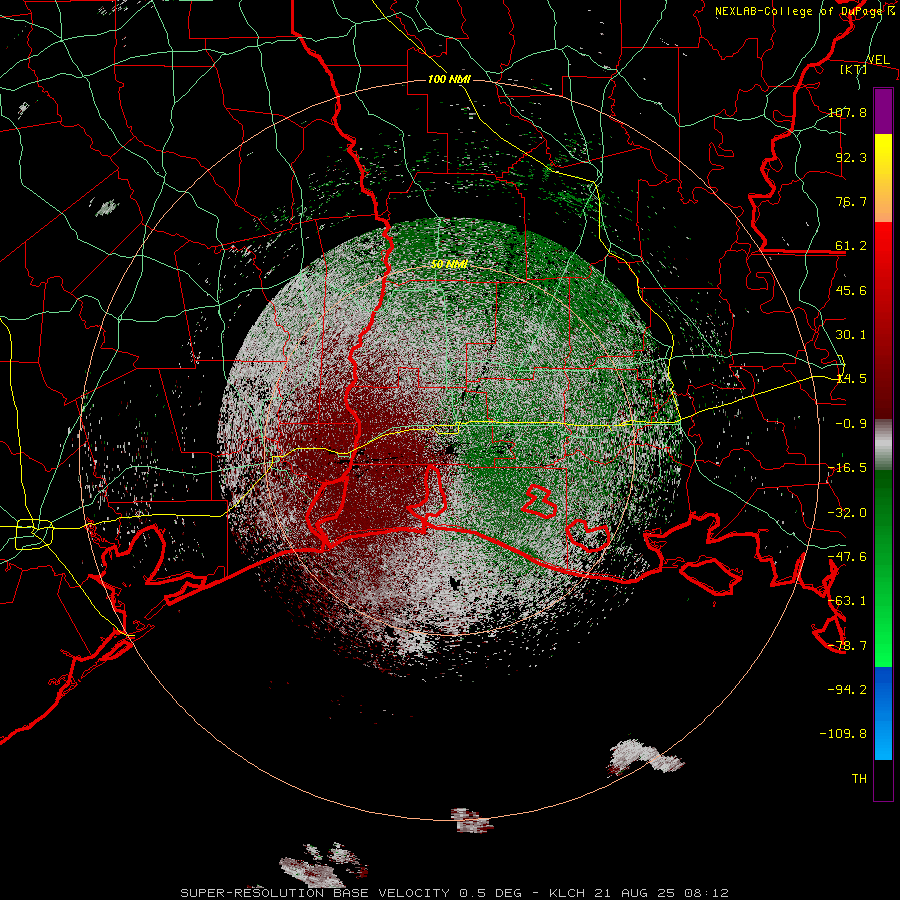
Task: Click the -63.1 velocity scale value
Action: 847,601
